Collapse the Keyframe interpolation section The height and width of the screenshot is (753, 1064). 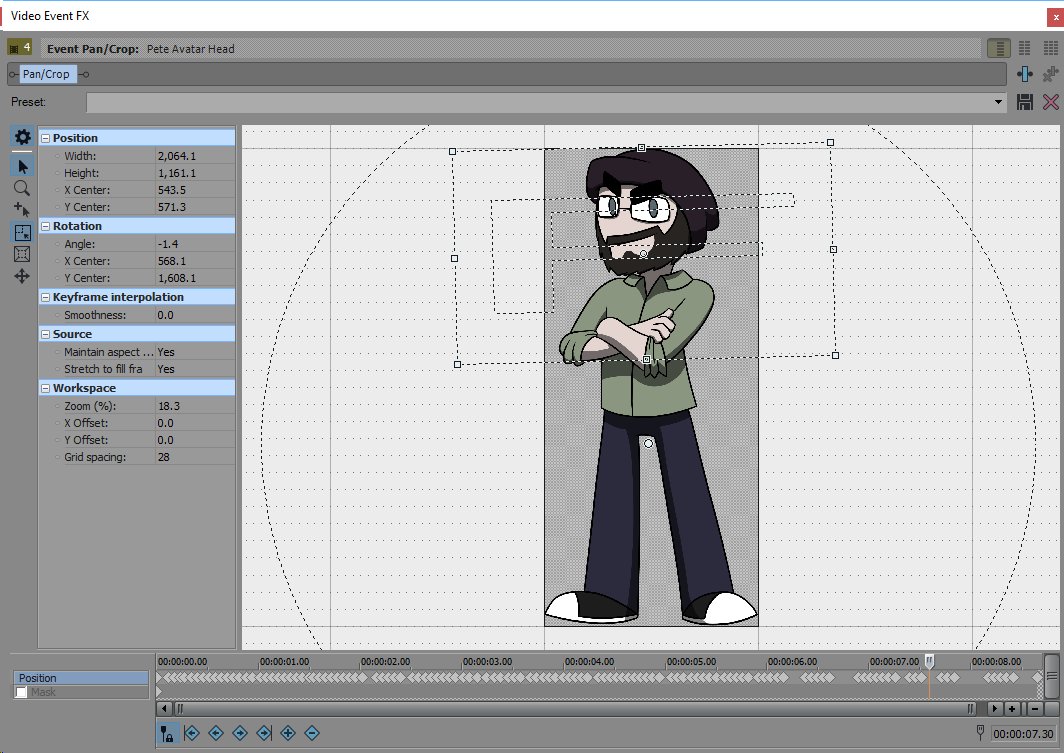[45, 297]
